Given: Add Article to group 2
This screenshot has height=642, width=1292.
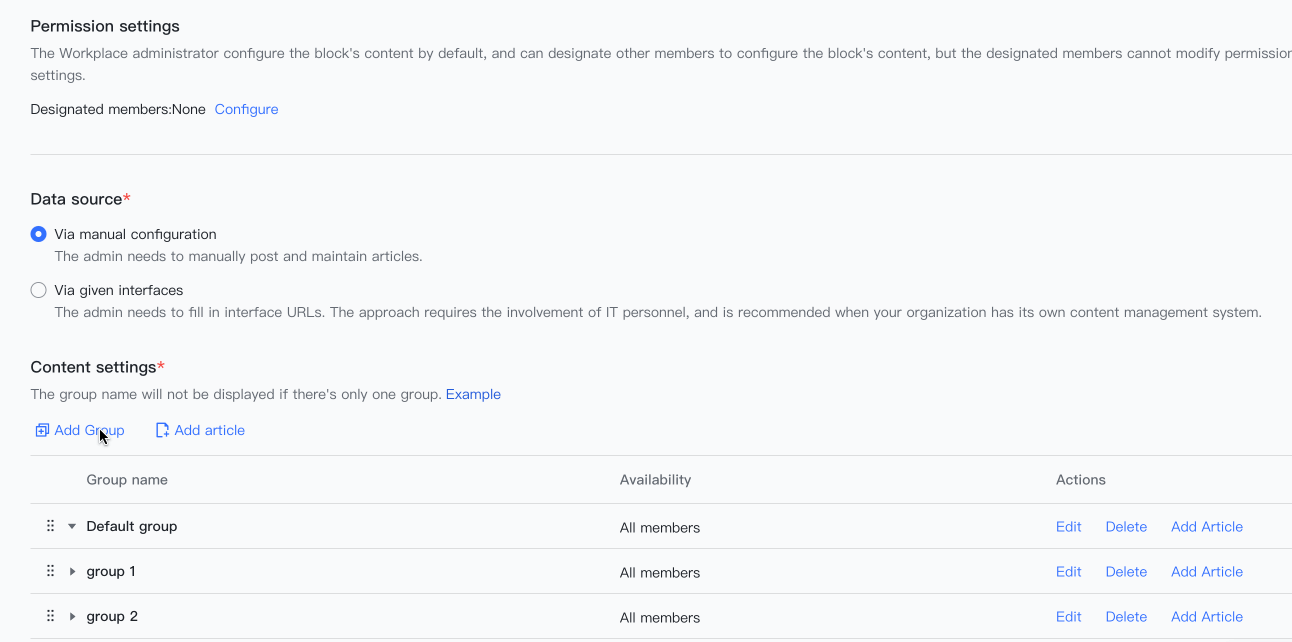Looking at the screenshot, I should 1206,615.
